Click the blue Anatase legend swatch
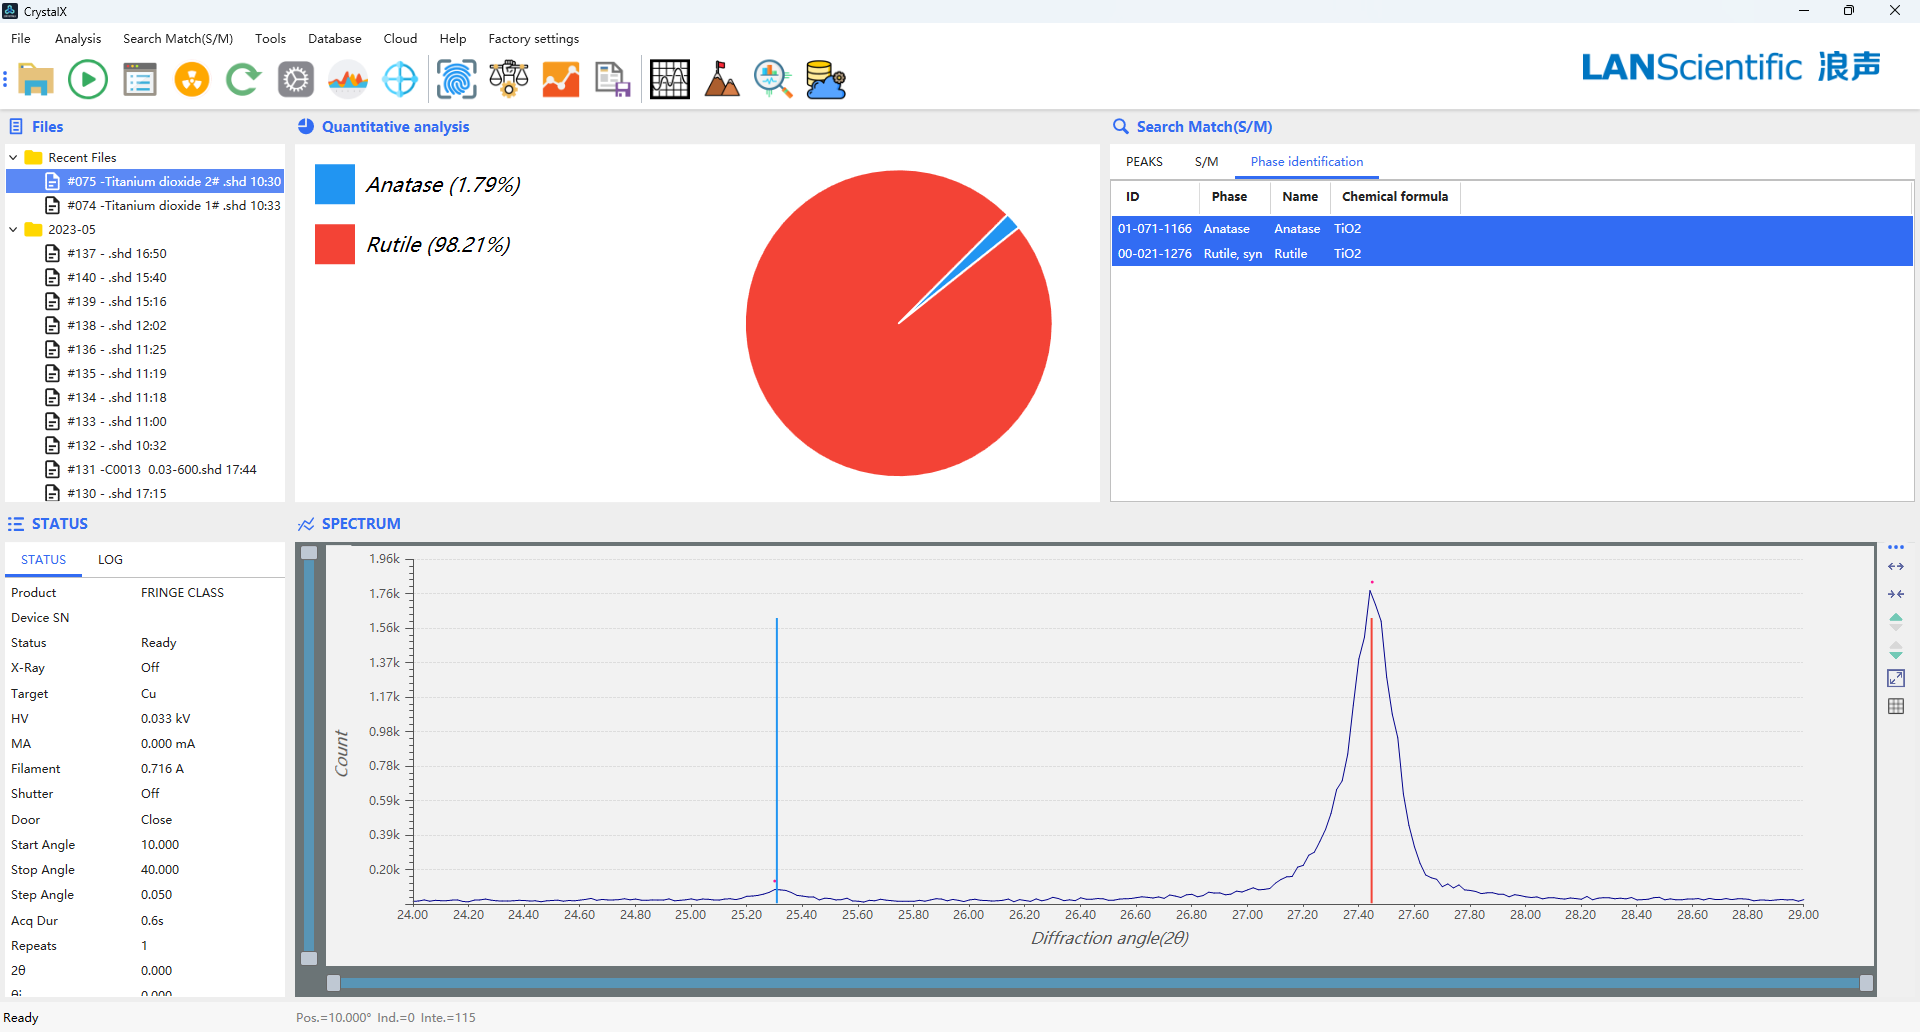Image resolution: width=1920 pixels, height=1032 pixels. [x=335, y=185]
